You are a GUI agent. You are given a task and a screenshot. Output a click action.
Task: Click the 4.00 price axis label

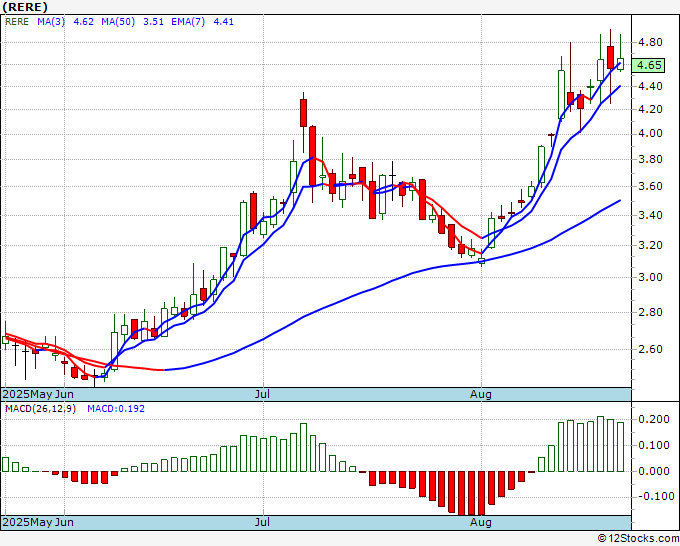point(650,134)
